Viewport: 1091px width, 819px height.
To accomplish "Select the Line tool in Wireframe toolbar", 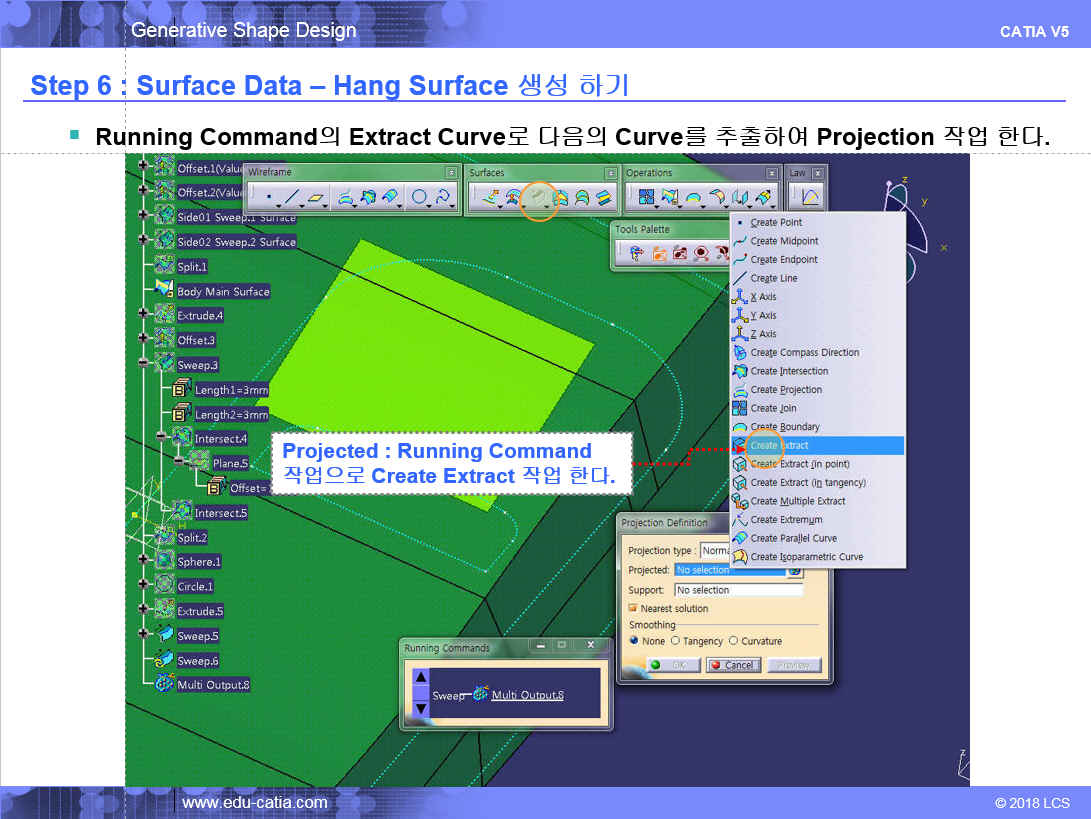I will [292, 198].
